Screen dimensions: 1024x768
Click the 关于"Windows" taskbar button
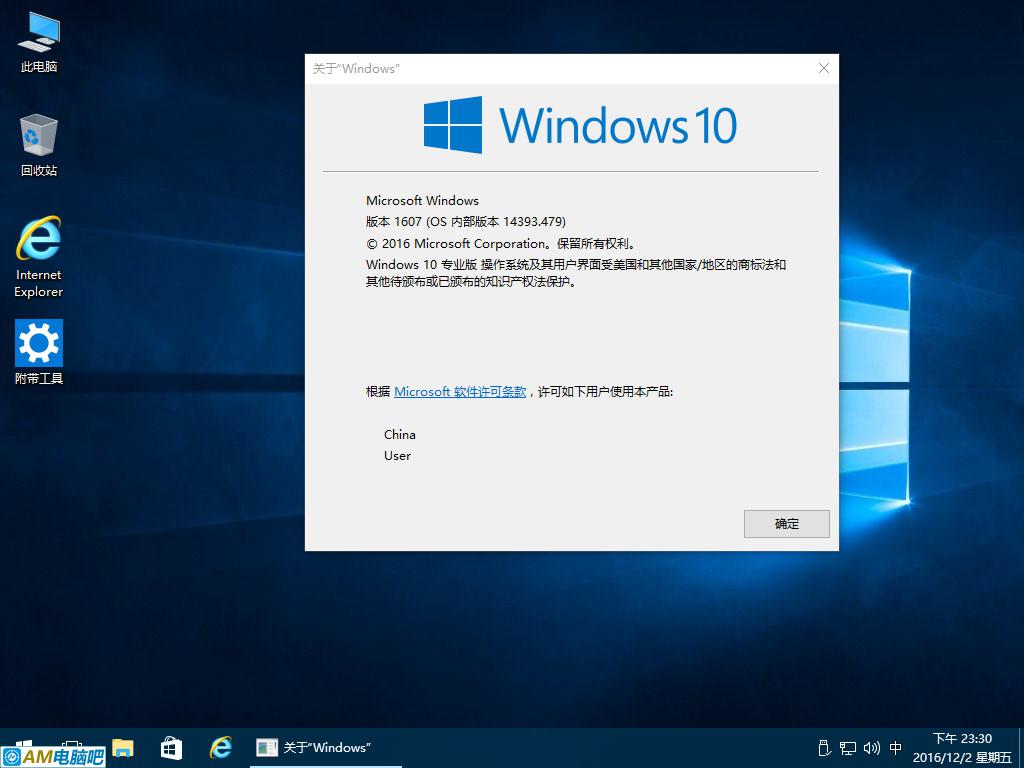click(325, 748)
